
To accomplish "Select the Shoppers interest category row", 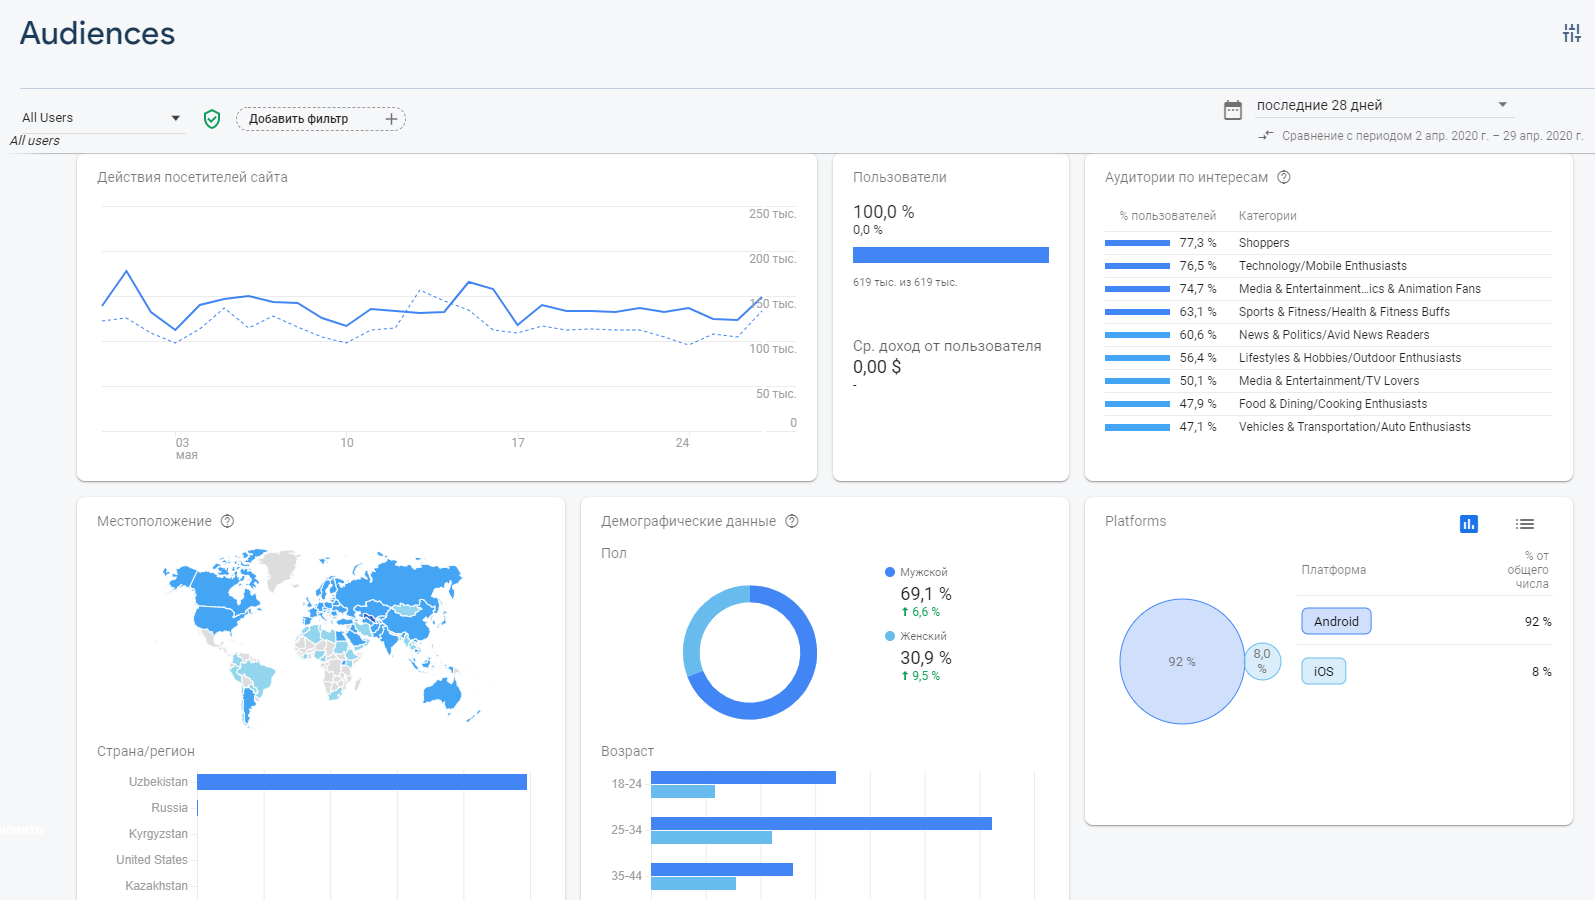I will pos(1264,243).
